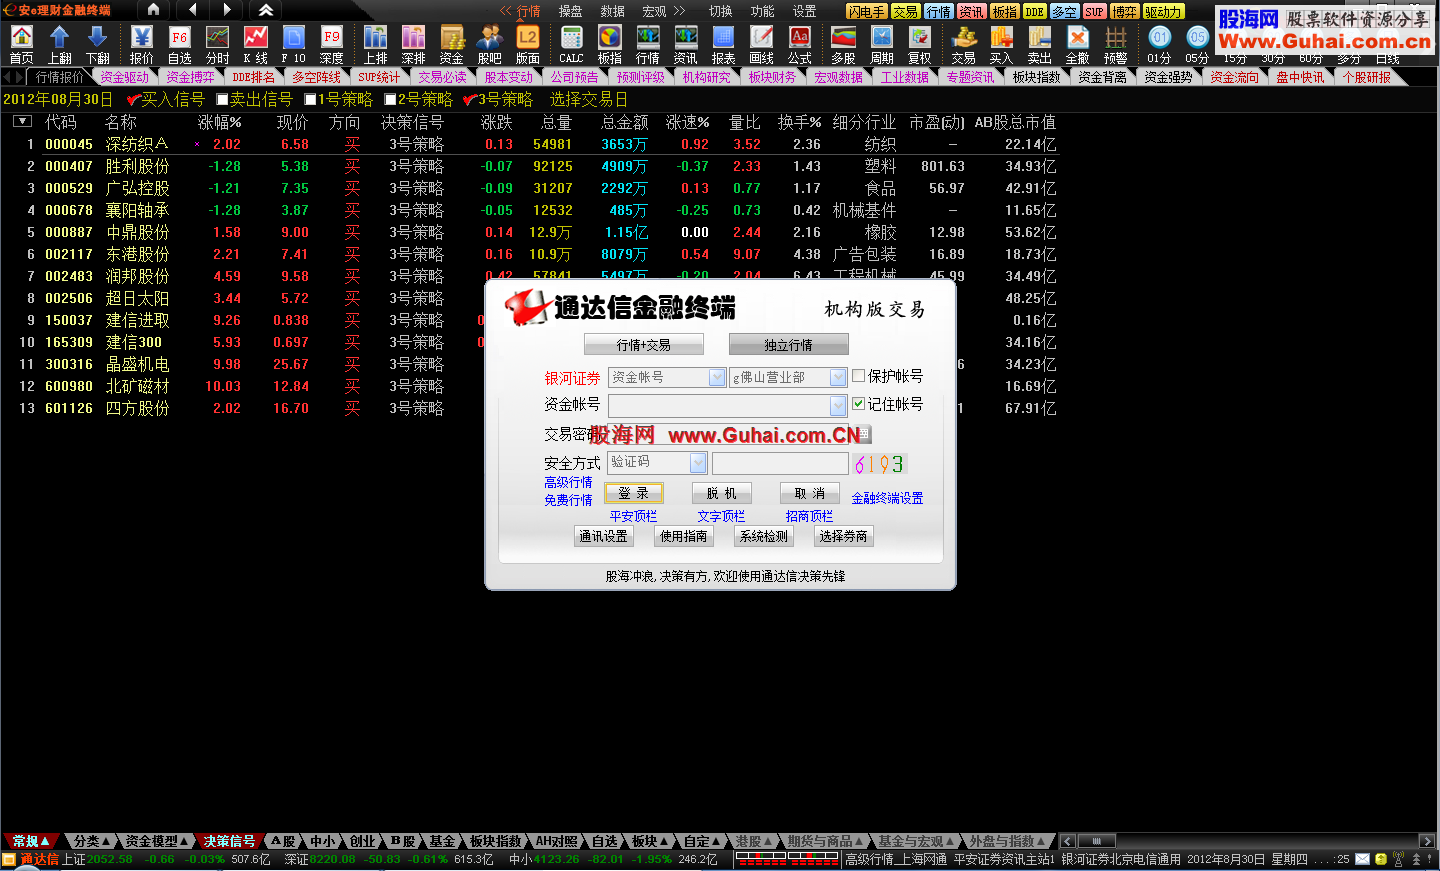Open the 报价 yen quote icon

[x=141, y=45]
